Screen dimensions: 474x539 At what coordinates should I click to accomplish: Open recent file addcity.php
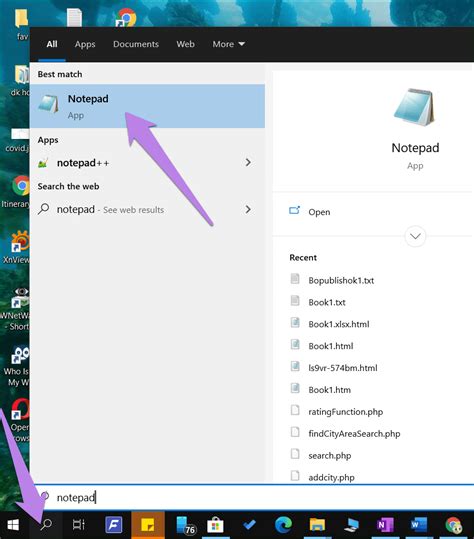(331, 477)
